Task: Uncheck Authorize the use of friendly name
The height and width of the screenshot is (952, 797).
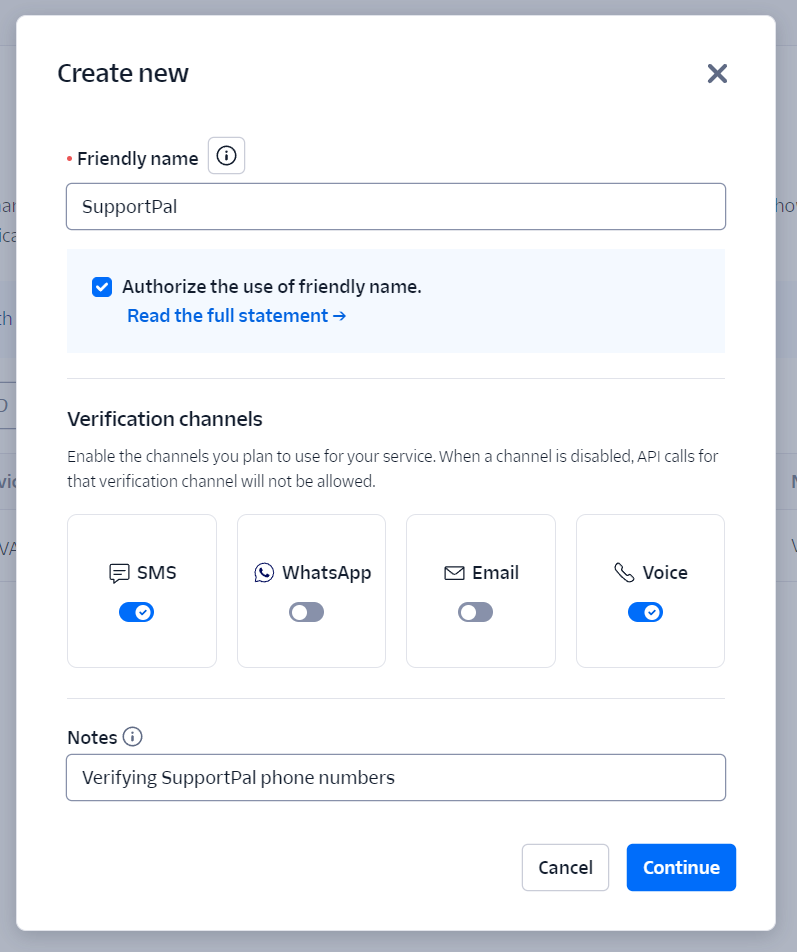Action: pos(102,287)
